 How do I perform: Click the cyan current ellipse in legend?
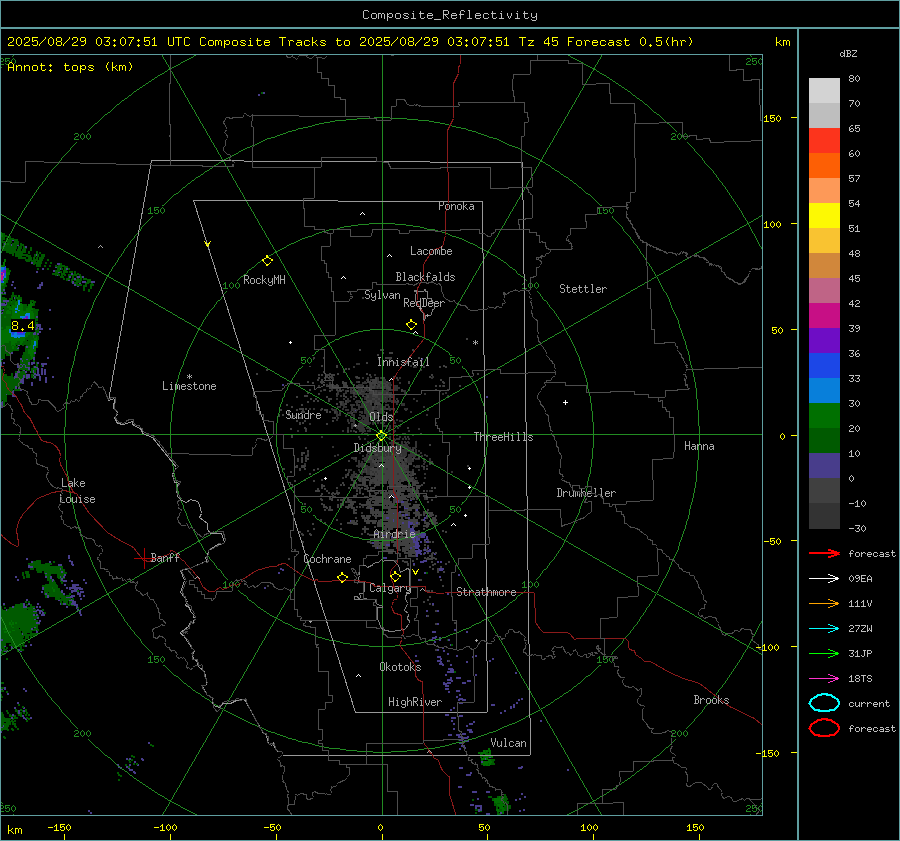click(x=824, y=703)
